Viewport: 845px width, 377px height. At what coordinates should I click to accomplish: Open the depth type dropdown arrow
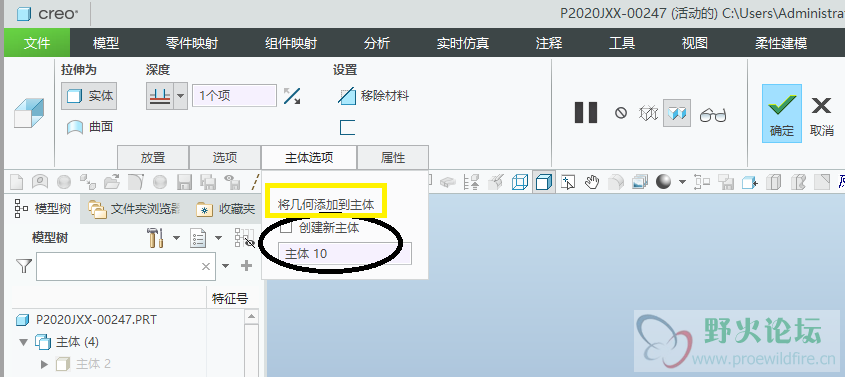pos(181,96)
